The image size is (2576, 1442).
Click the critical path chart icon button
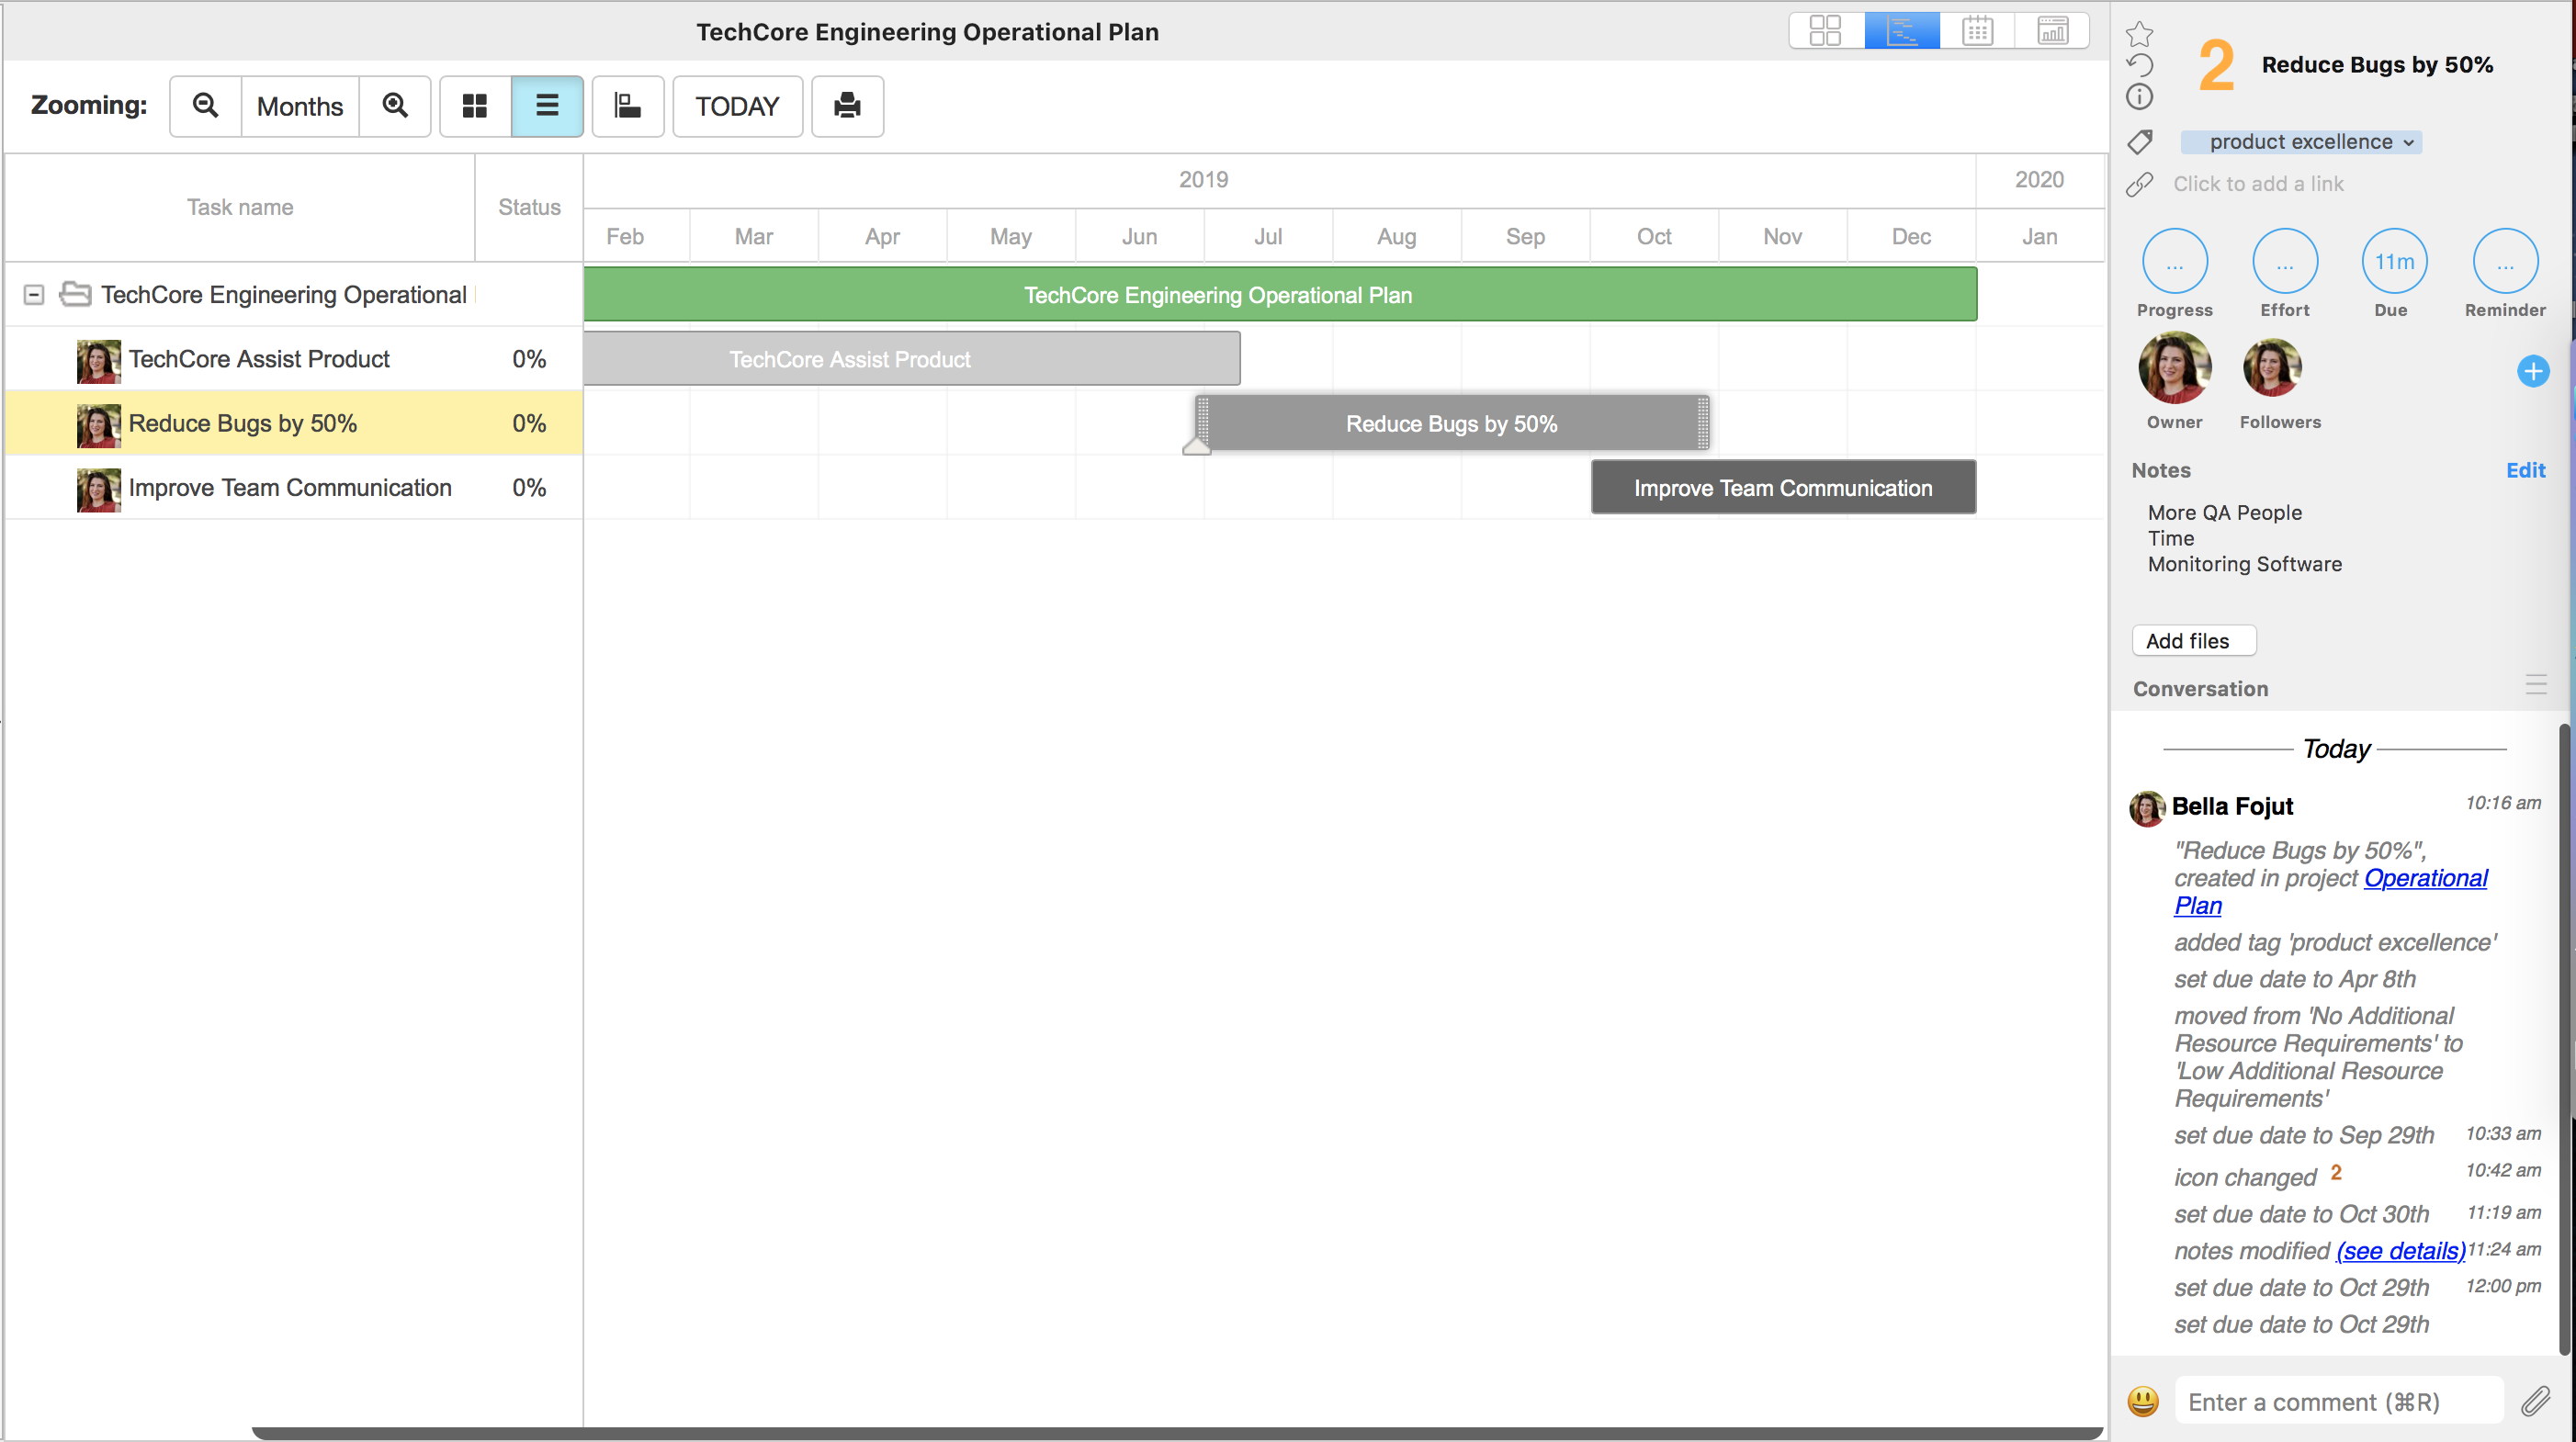click(x=628, y=106)
